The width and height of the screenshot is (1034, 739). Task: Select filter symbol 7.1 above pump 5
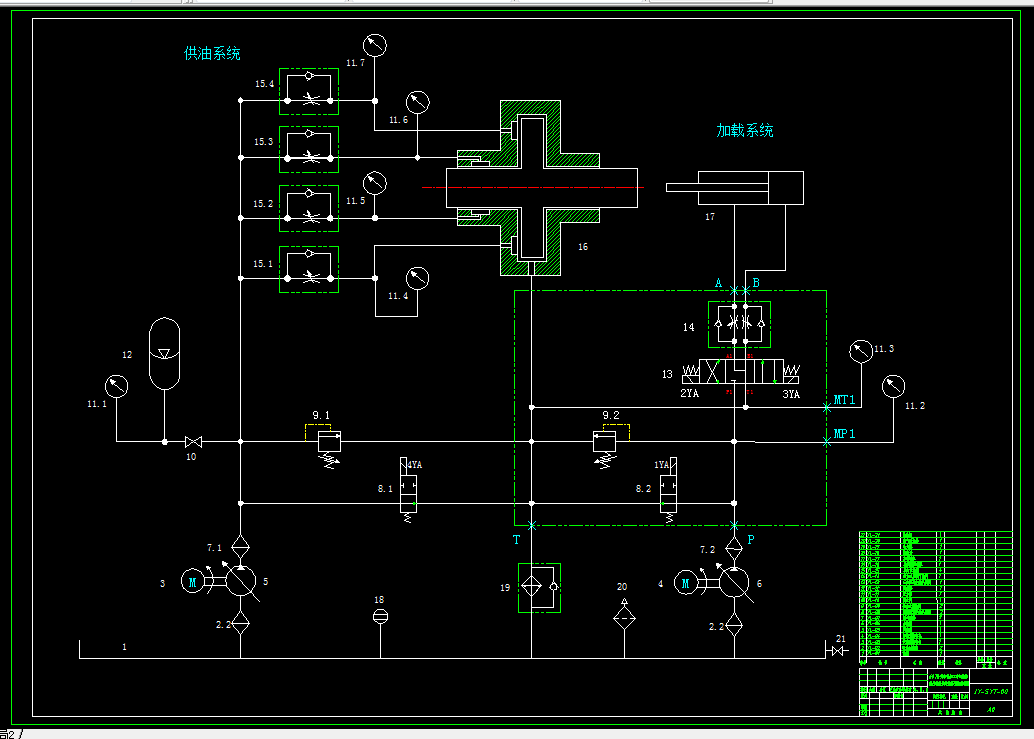point(241,547)
